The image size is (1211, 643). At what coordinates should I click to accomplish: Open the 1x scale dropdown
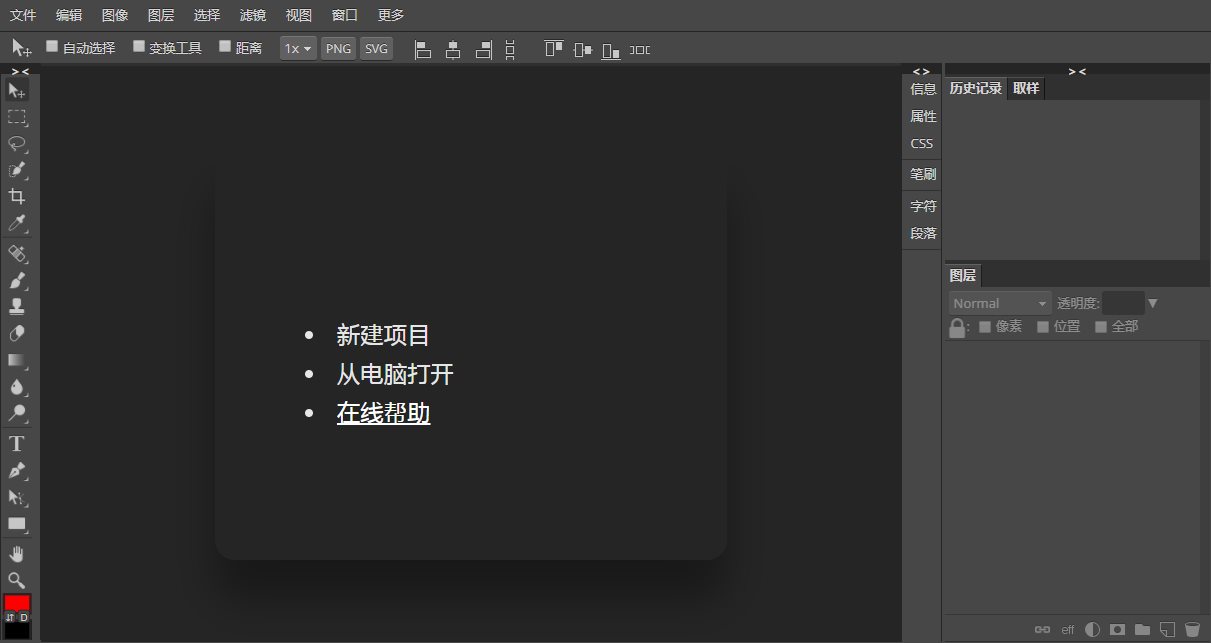tap(298, 48)
